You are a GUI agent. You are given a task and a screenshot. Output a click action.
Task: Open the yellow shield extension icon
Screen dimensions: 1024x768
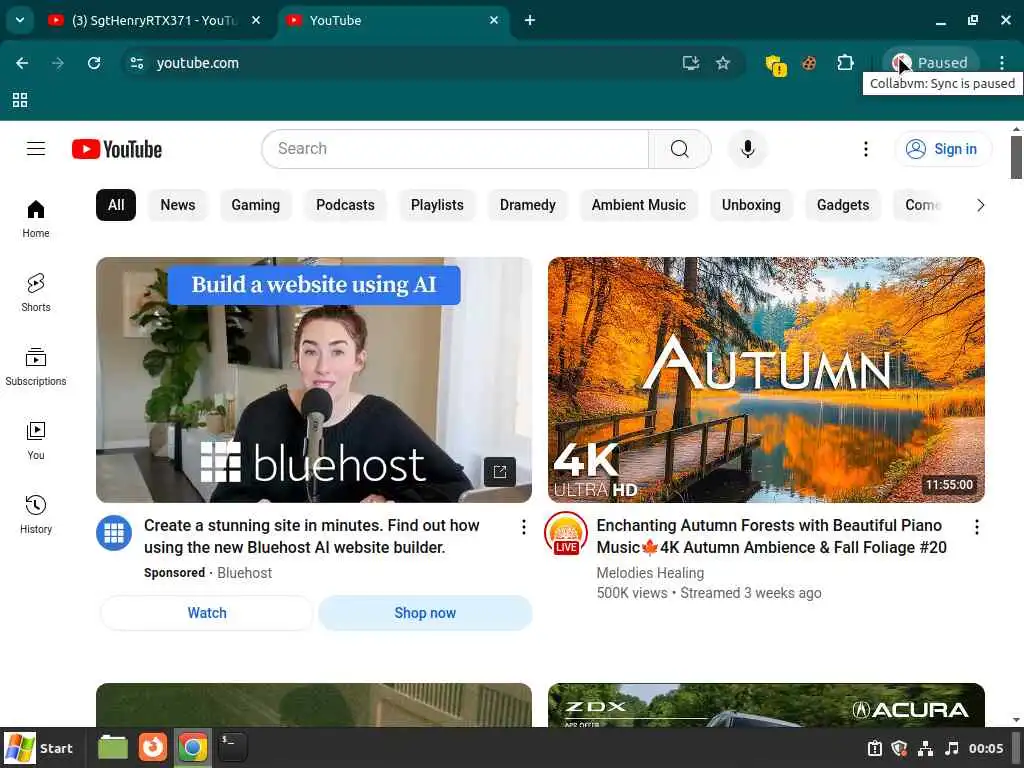tap(776, 64)
